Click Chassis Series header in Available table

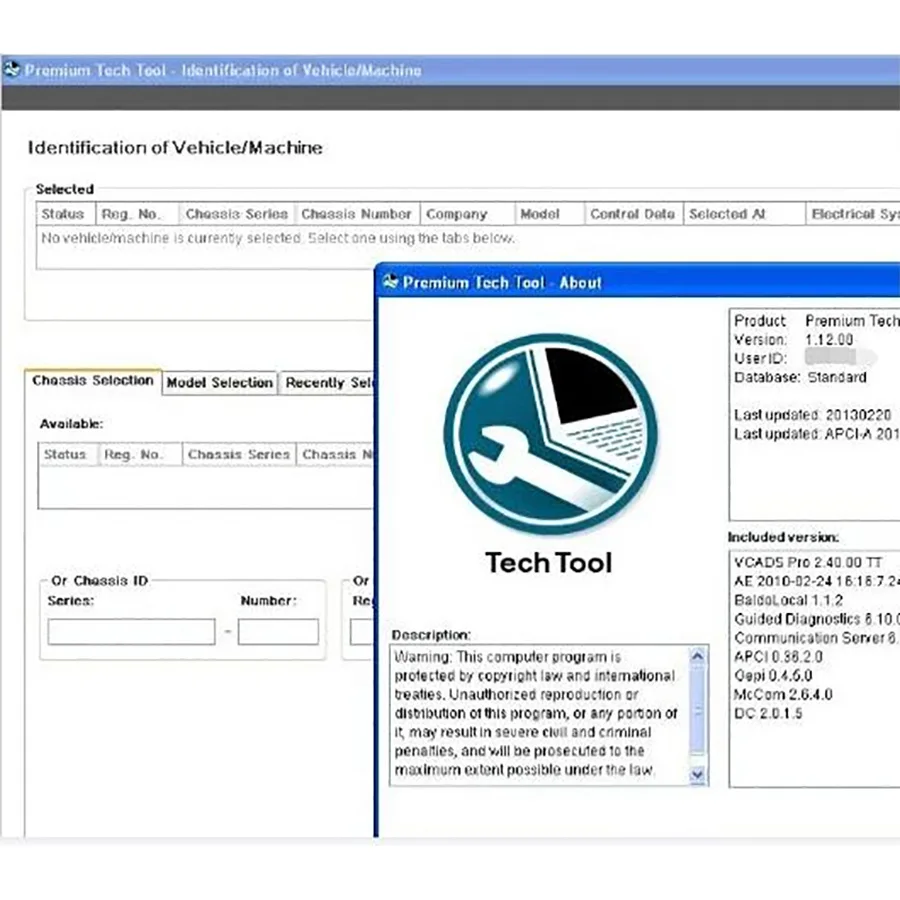[x=239, y=455]
